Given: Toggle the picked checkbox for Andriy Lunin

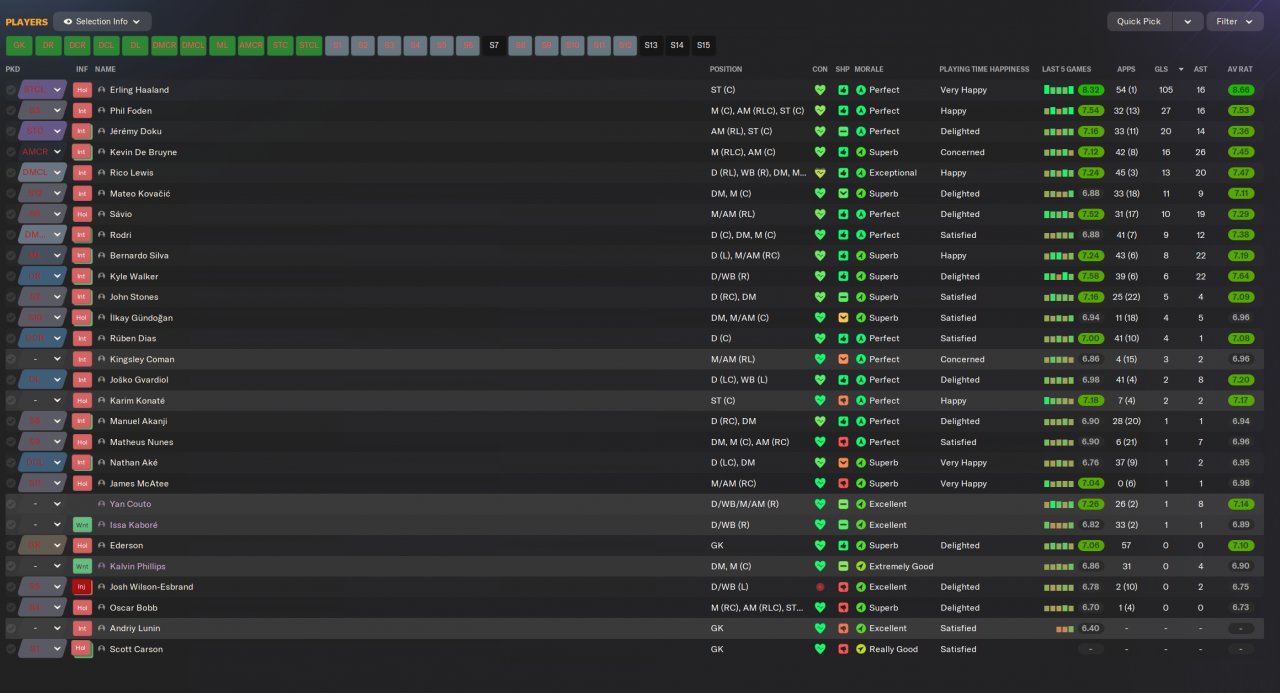Looking at the screenshot, I should [x=11, y=628].
